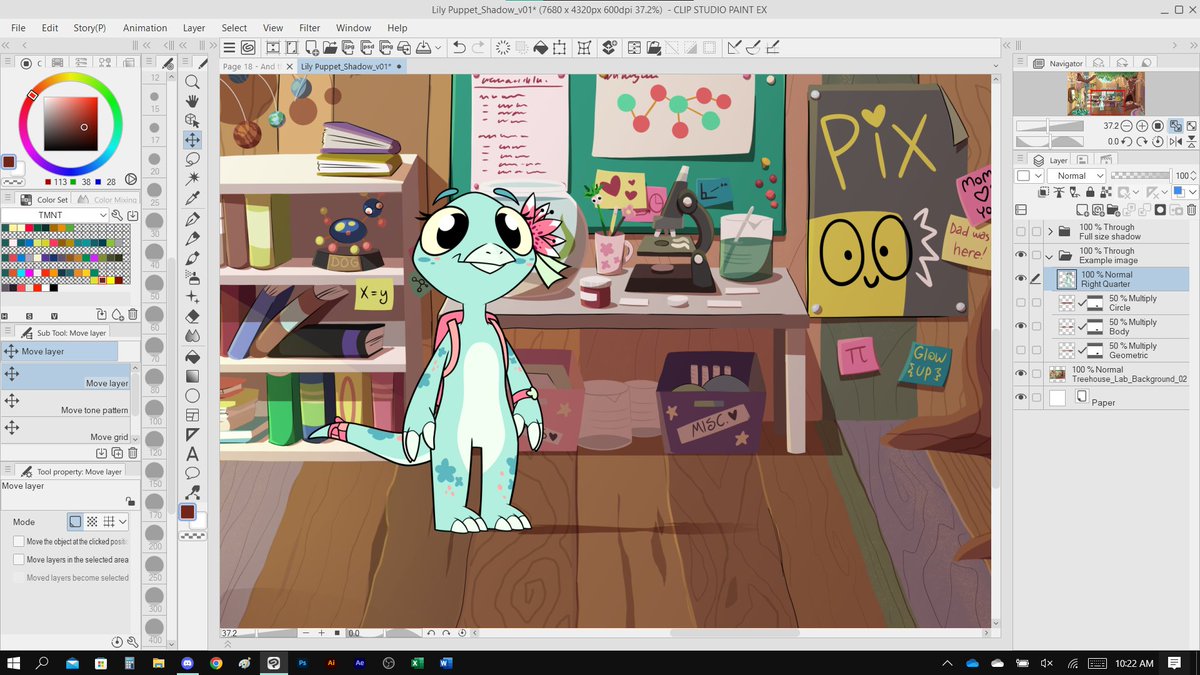
Task: Hide the Paper layer
Action: pyautogui.click(x=1021, y=398)
